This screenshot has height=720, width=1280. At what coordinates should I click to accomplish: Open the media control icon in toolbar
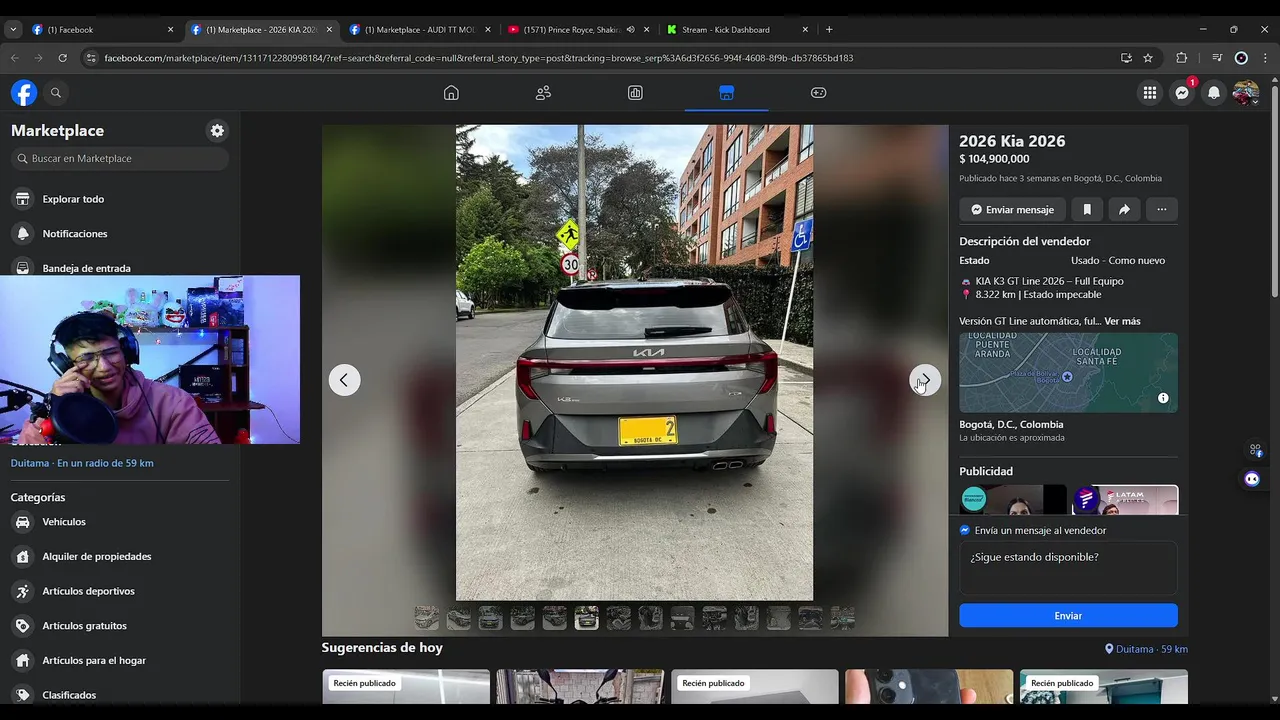pyautogui.click(x=1217, y=58)
